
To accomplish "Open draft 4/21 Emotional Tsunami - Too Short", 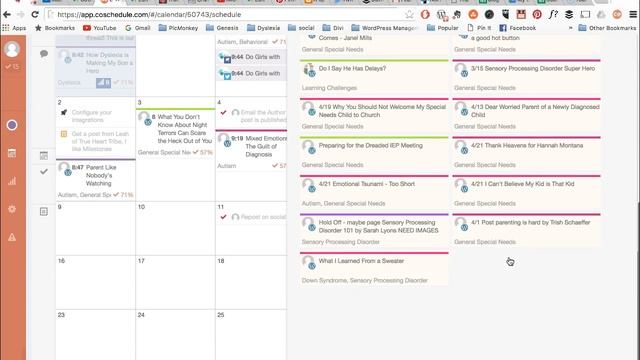I will pyautogui.click(x=374, y=192).
